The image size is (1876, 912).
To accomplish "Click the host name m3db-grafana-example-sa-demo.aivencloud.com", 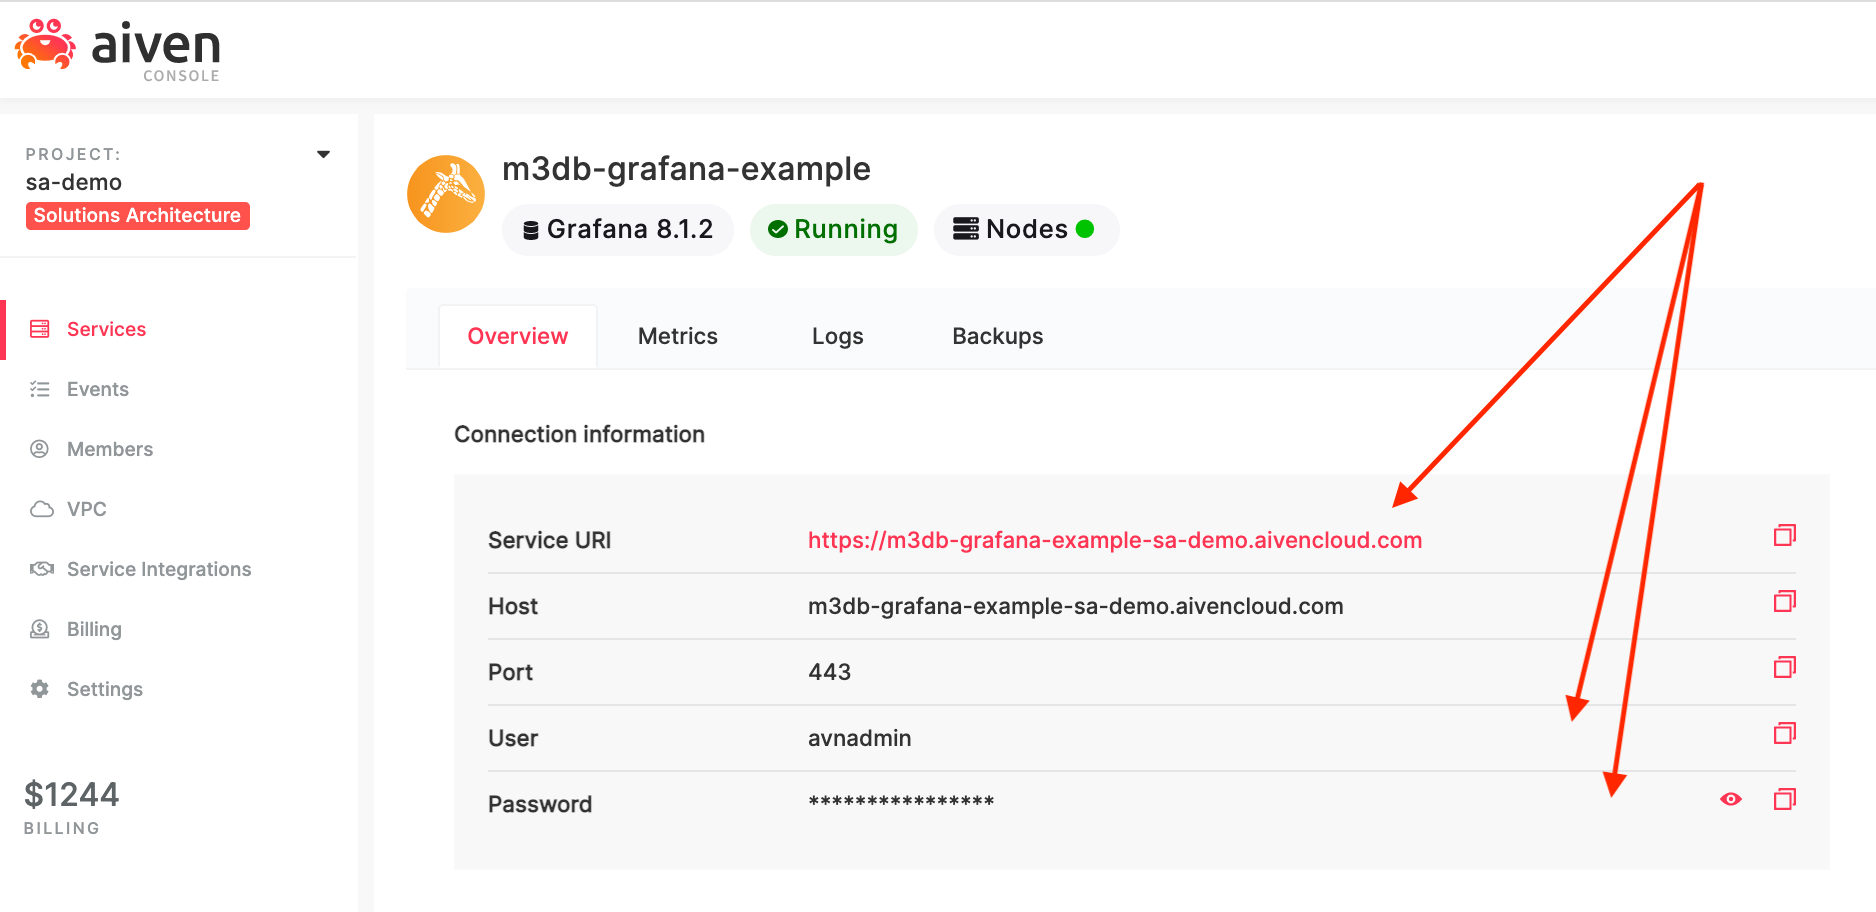I will 1076,607.
